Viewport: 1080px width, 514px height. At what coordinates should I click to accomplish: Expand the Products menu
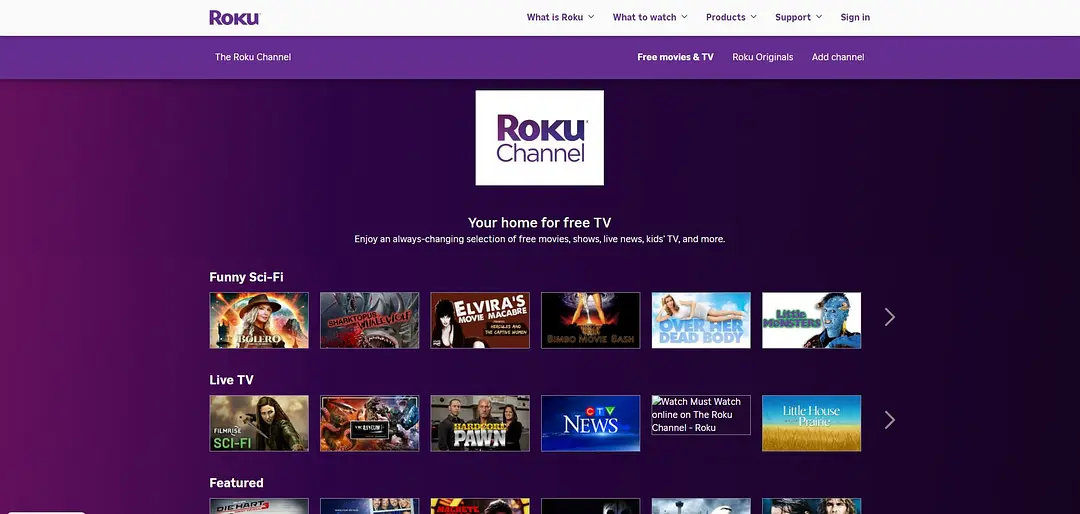click(x=731, y=17)
